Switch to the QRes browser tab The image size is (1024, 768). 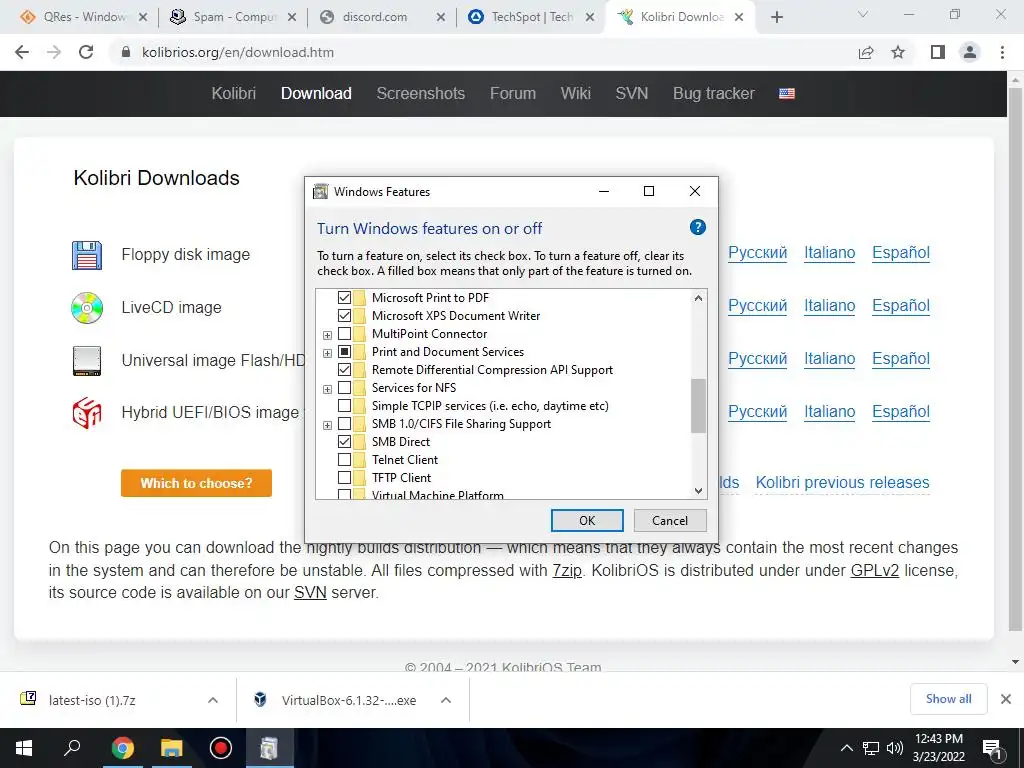[x=82, y=17]
